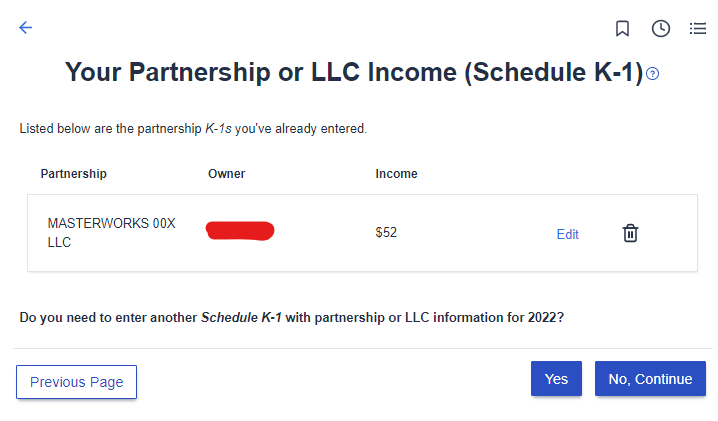Viewport: 718px width, 421px height.
Task: Open the topics list icon
Action: [x=698, y=28]
